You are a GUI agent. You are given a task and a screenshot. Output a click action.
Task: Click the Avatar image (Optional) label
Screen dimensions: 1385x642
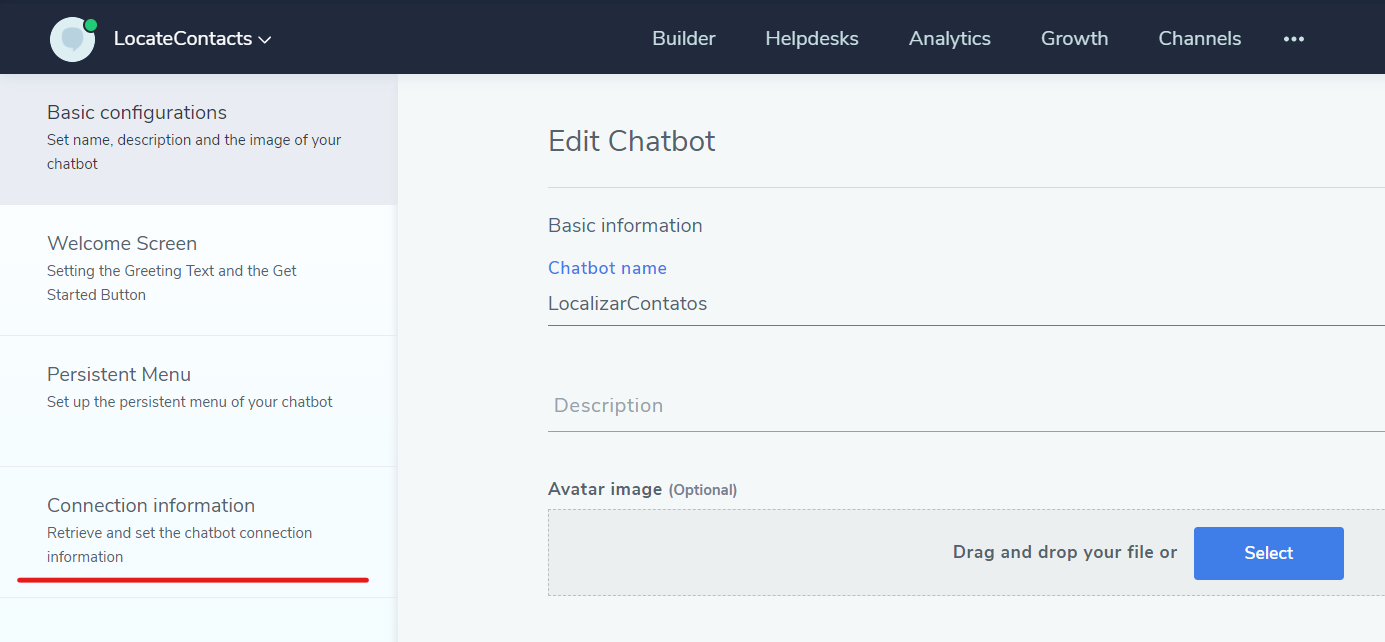point(642,489)
